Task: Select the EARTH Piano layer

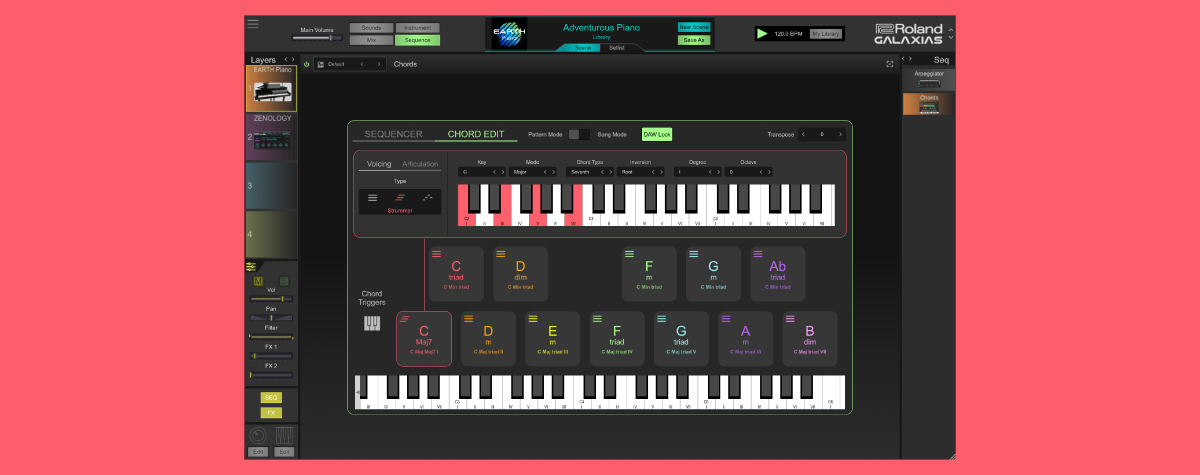Action: [x=271, y=87]
